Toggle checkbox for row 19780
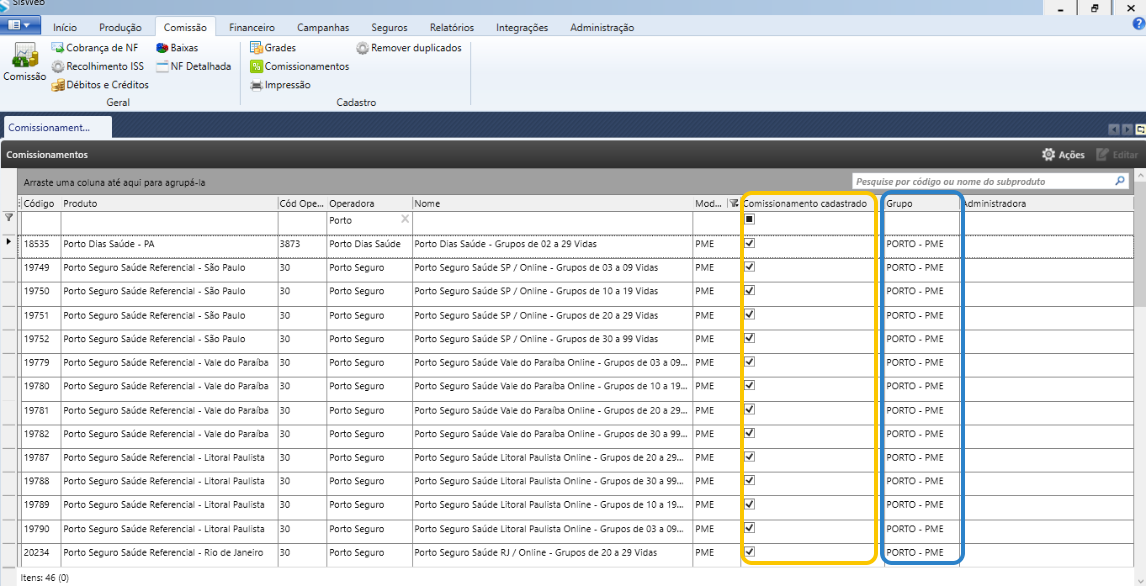This screenshot has width=1146, height=586. tap(749, 385)
